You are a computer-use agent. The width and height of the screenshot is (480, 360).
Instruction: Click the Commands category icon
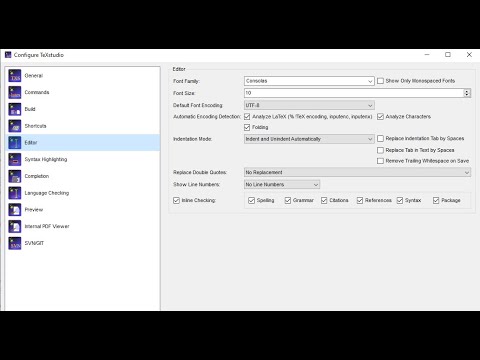point(15,92)
